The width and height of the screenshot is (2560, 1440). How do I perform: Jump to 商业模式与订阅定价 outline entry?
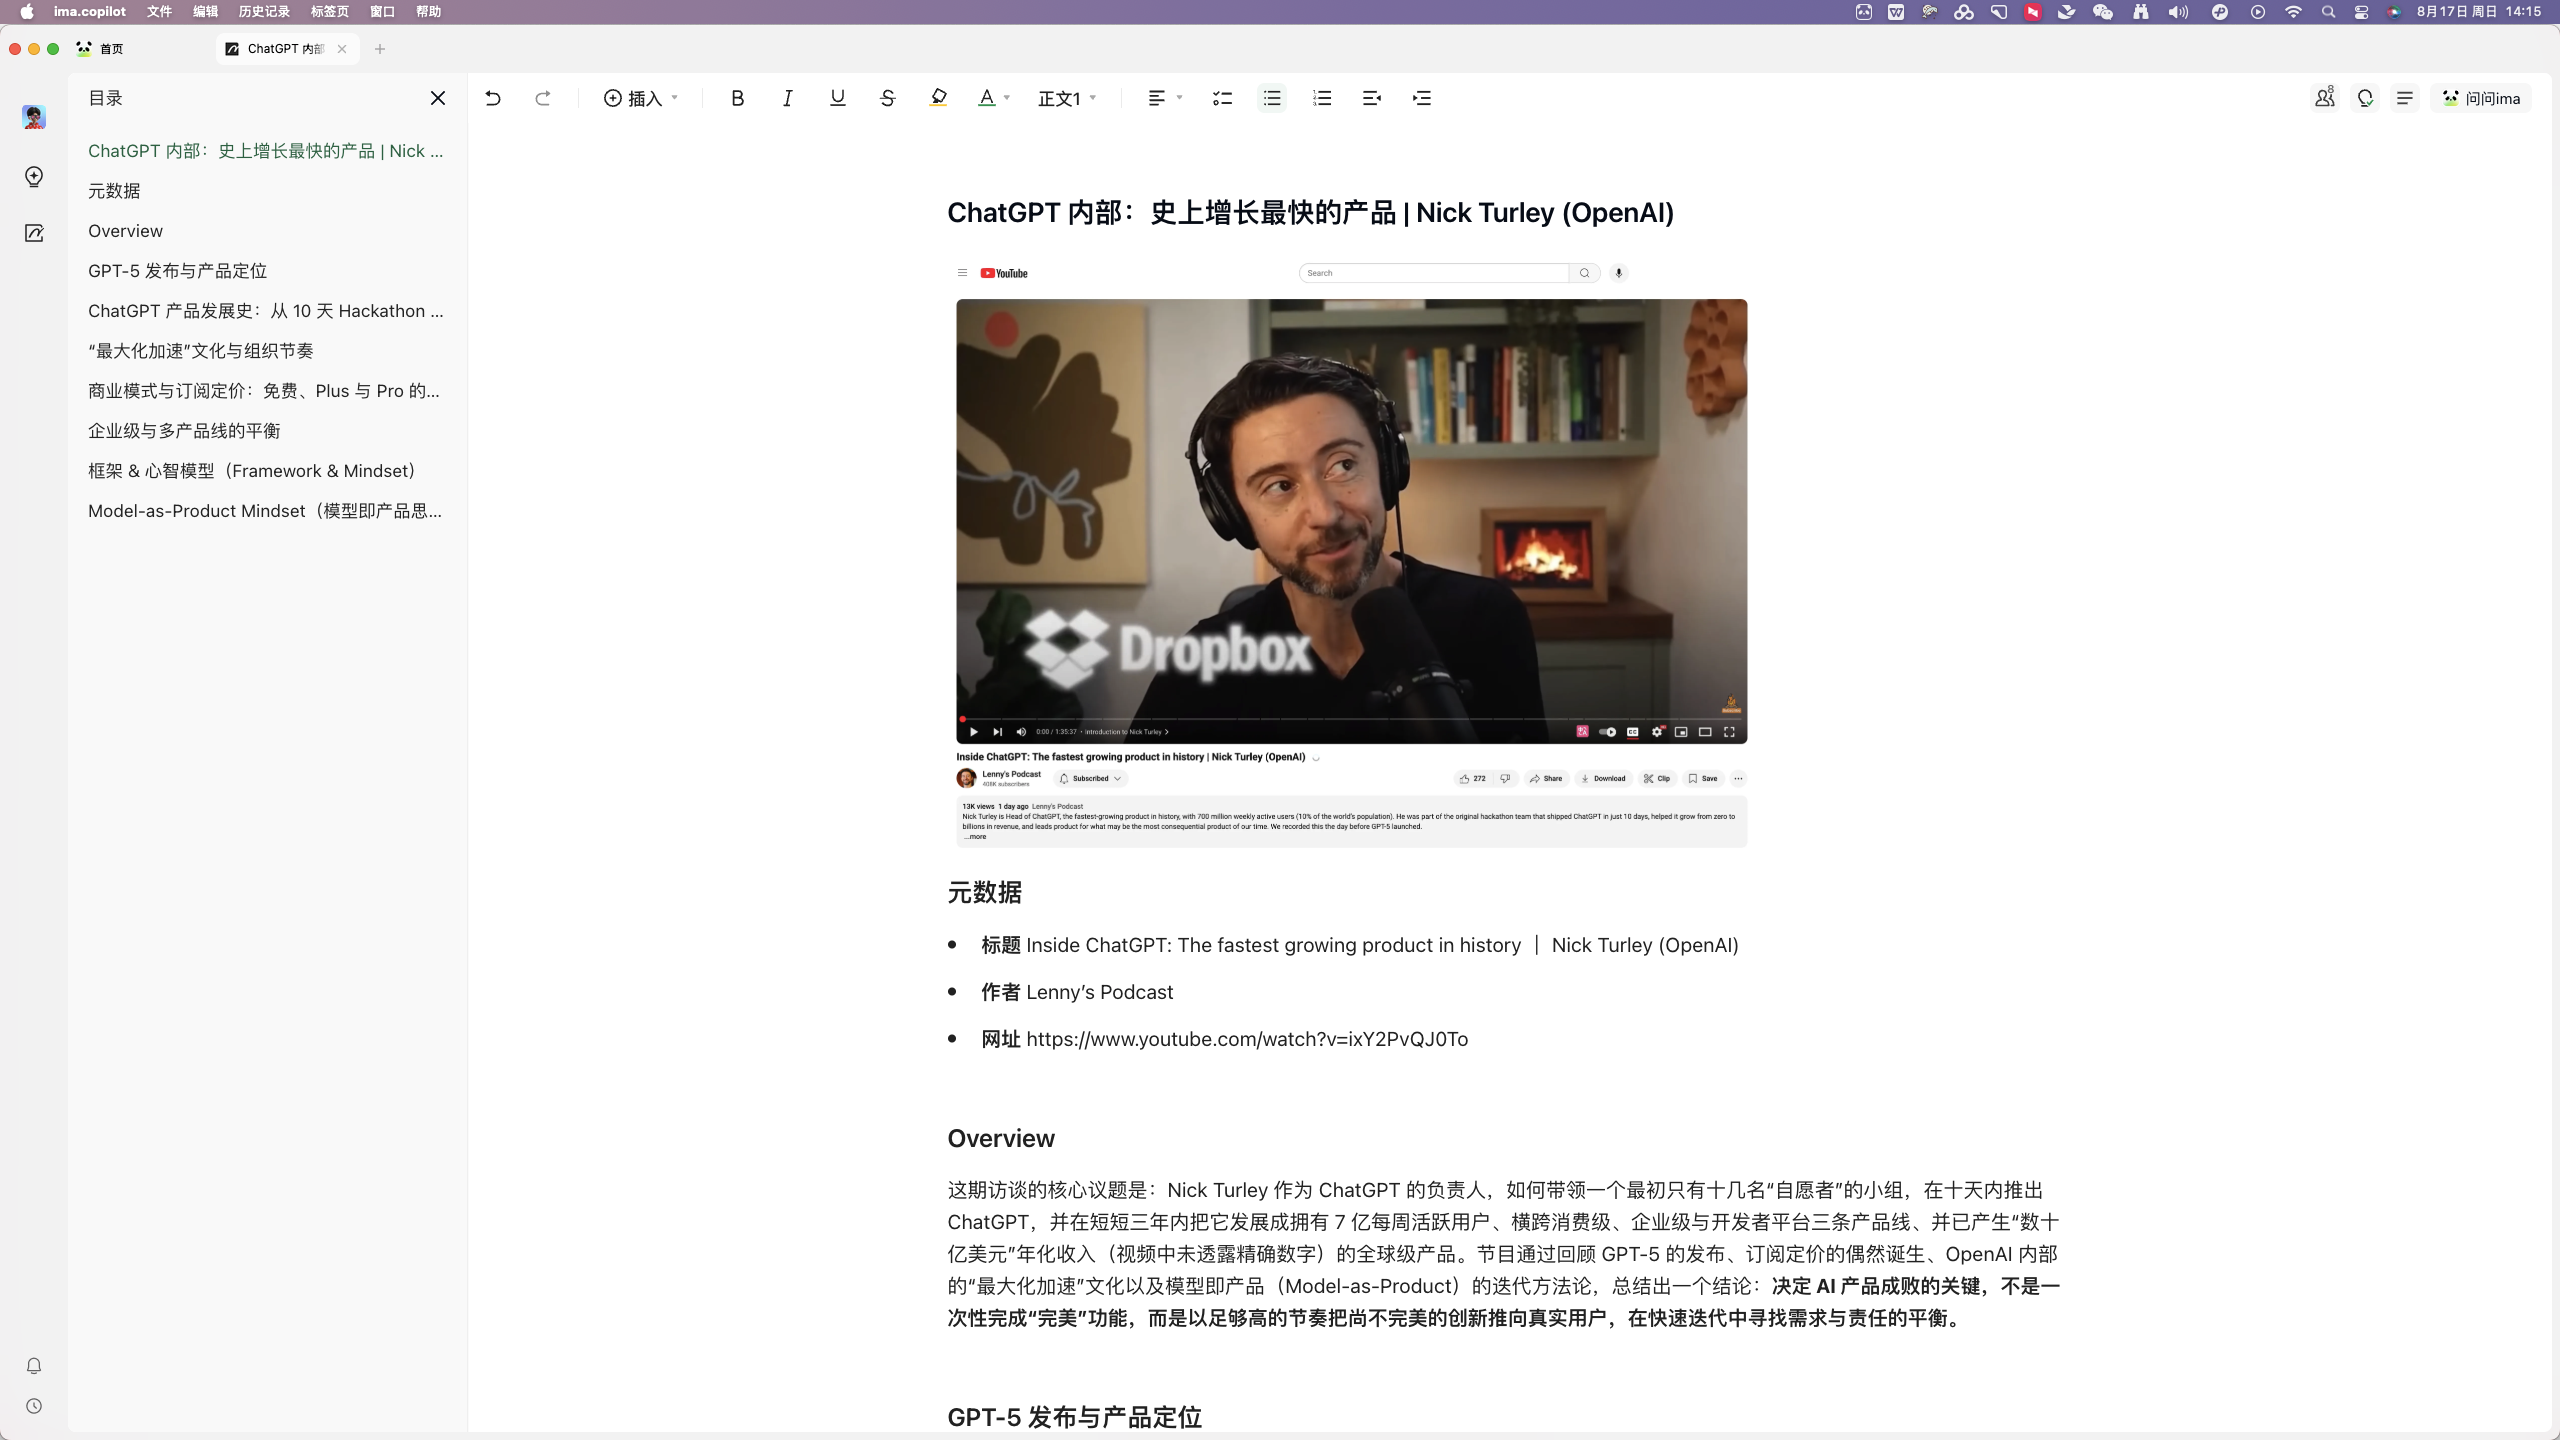[264, 391]
